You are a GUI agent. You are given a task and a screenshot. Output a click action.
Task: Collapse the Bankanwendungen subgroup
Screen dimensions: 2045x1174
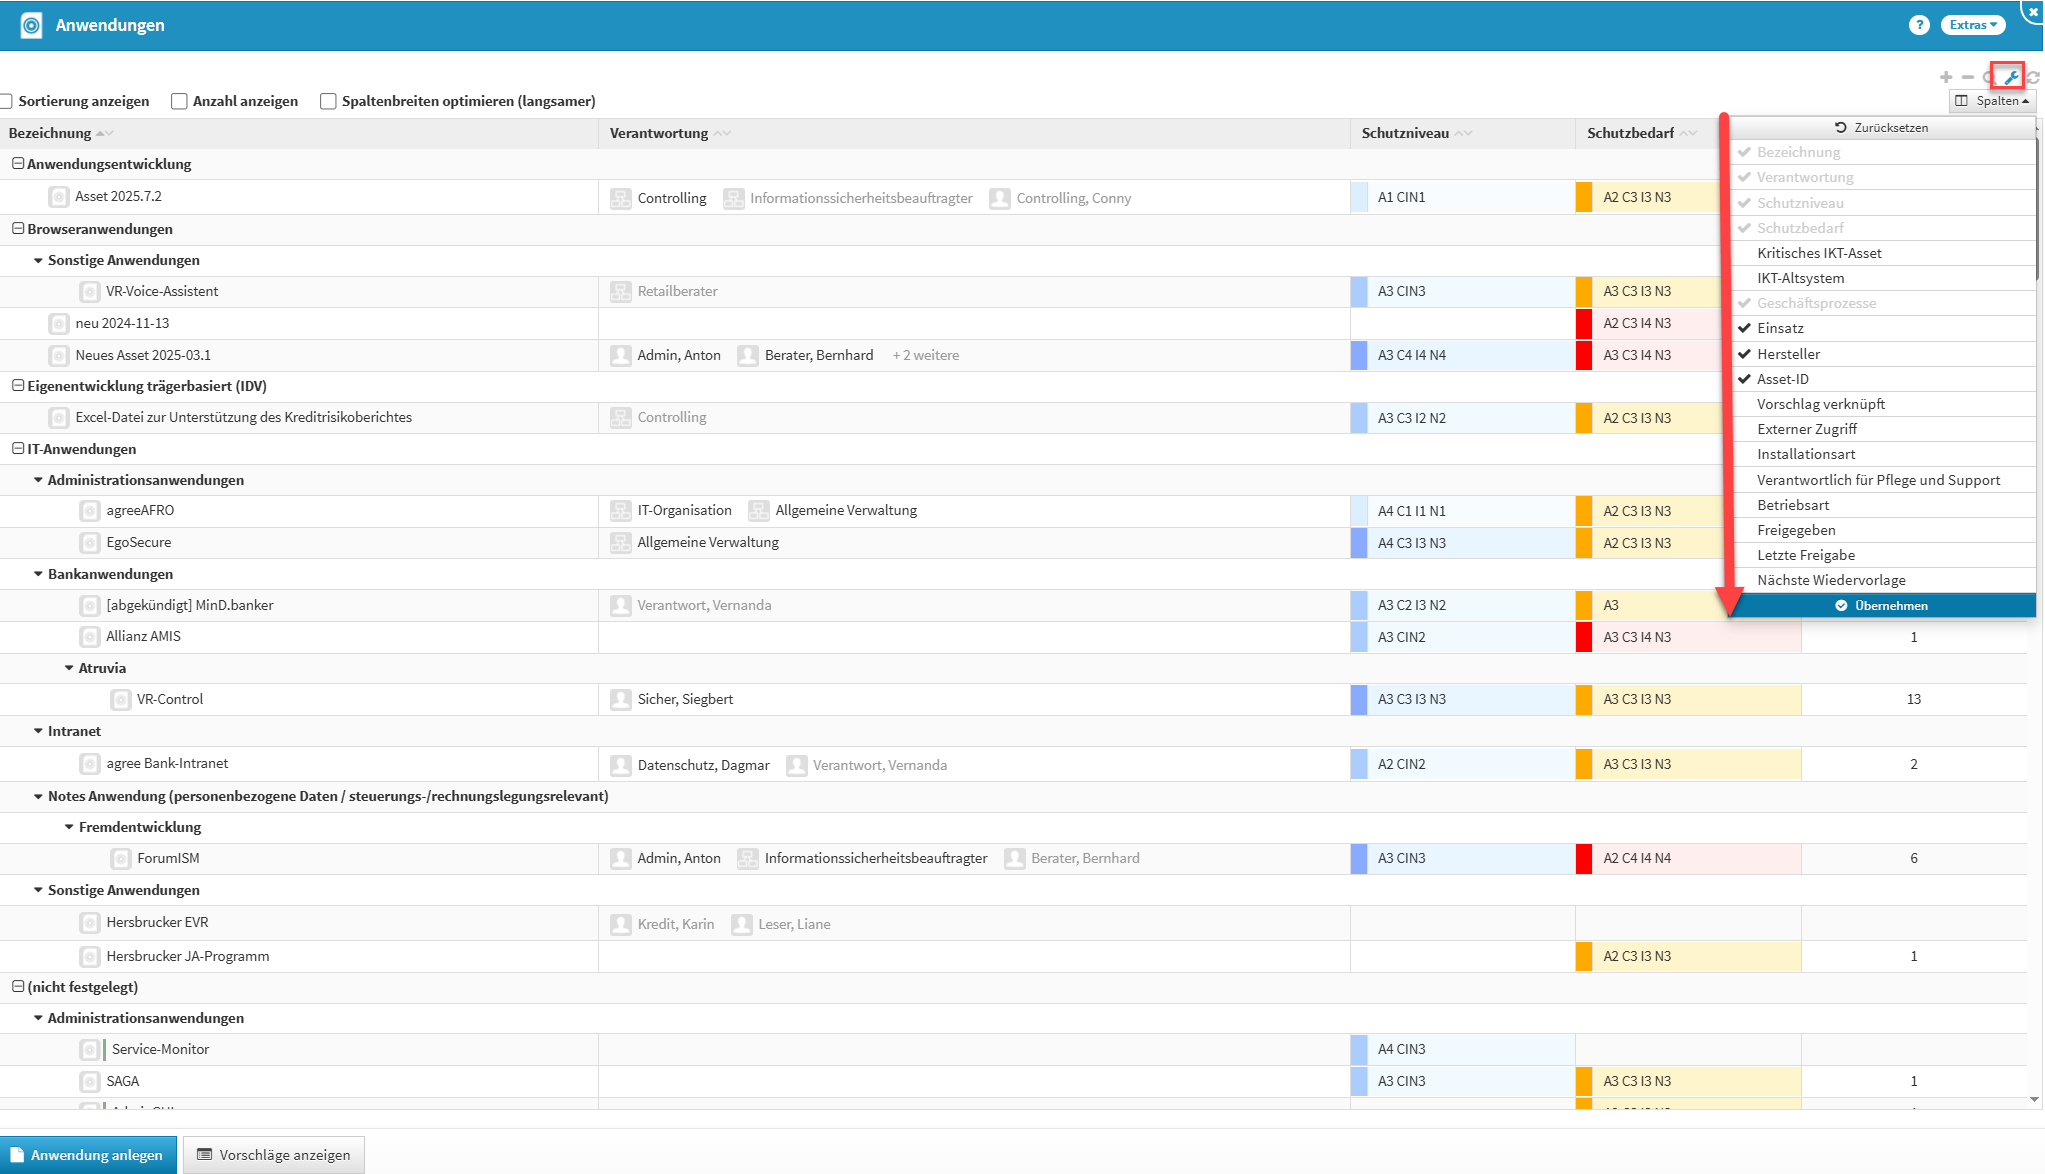point(38,574)
